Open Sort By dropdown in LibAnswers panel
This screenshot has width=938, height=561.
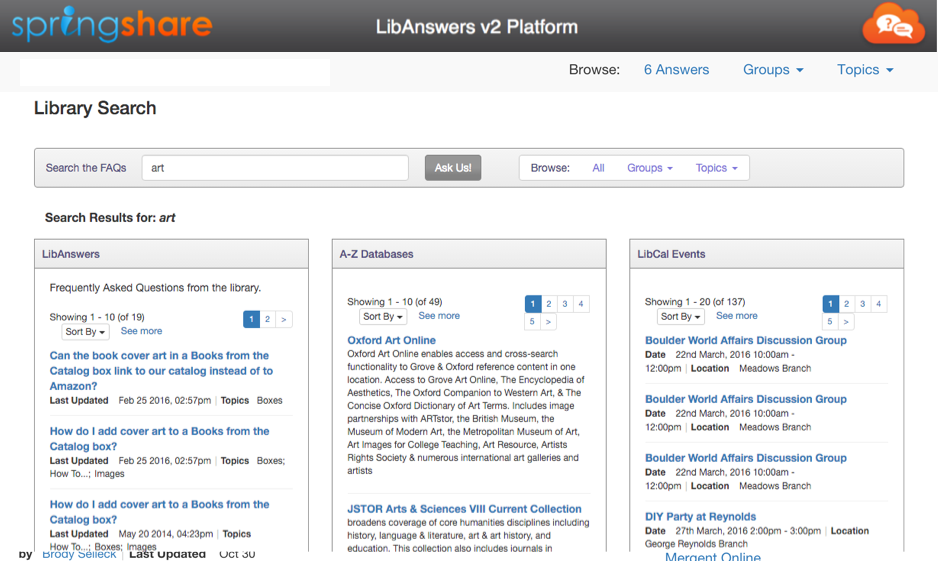coord(85,331)
